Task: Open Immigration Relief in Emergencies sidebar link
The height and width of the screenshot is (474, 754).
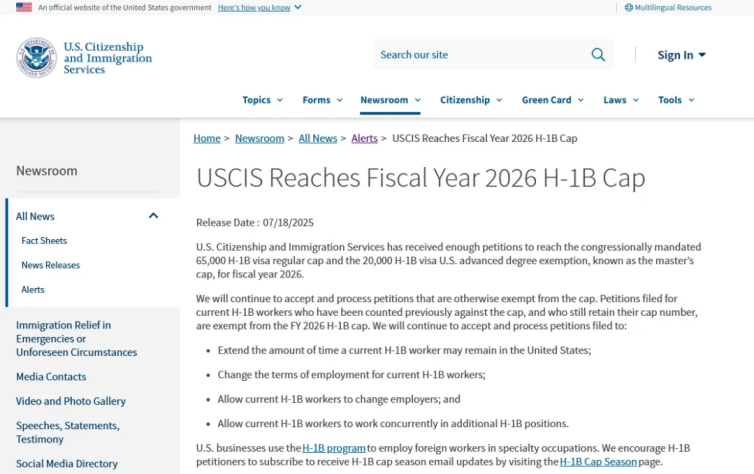Action: 76,338
